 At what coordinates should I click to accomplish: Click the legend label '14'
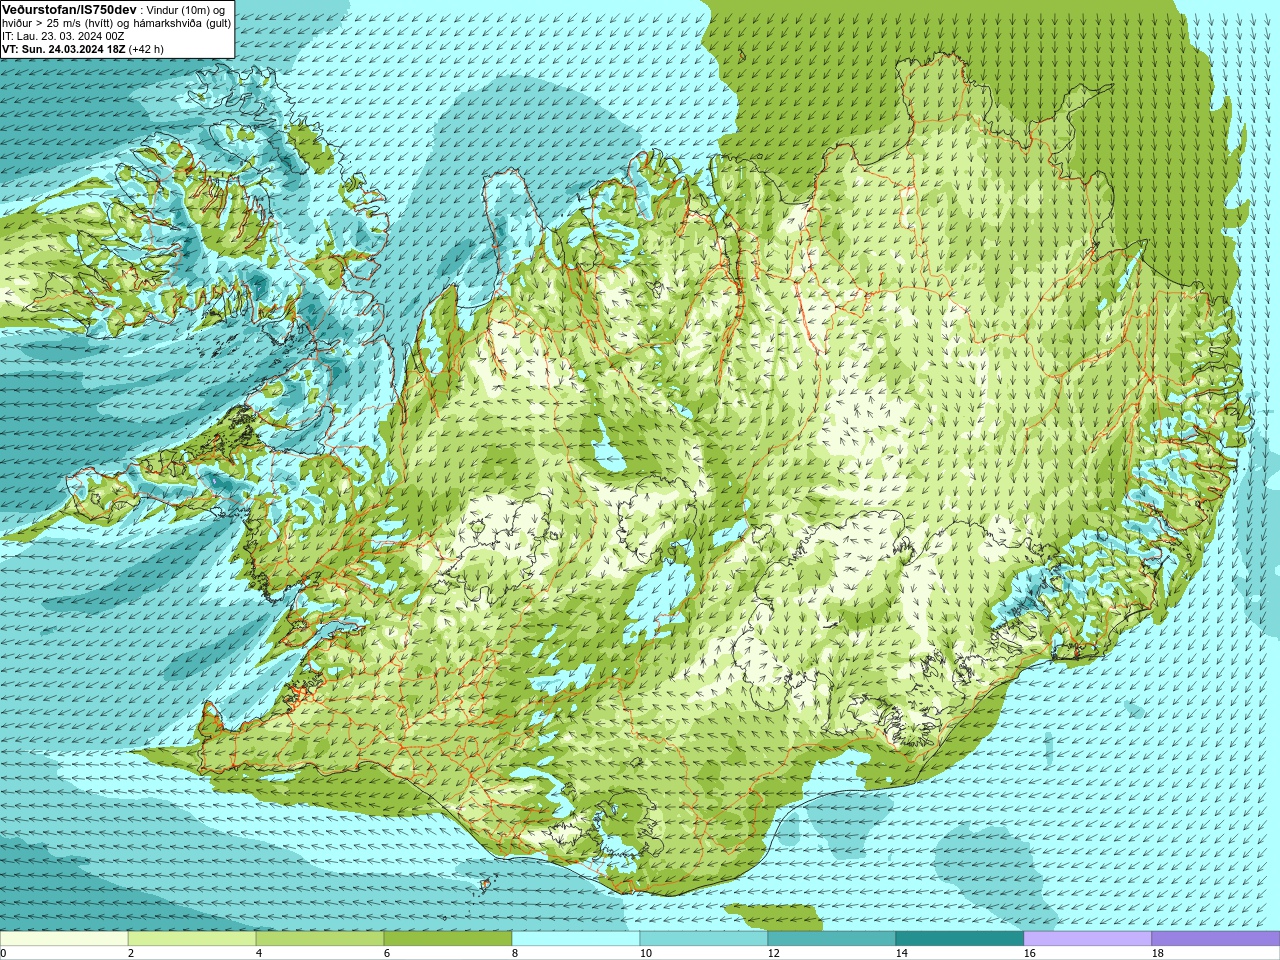coord(902,953)
